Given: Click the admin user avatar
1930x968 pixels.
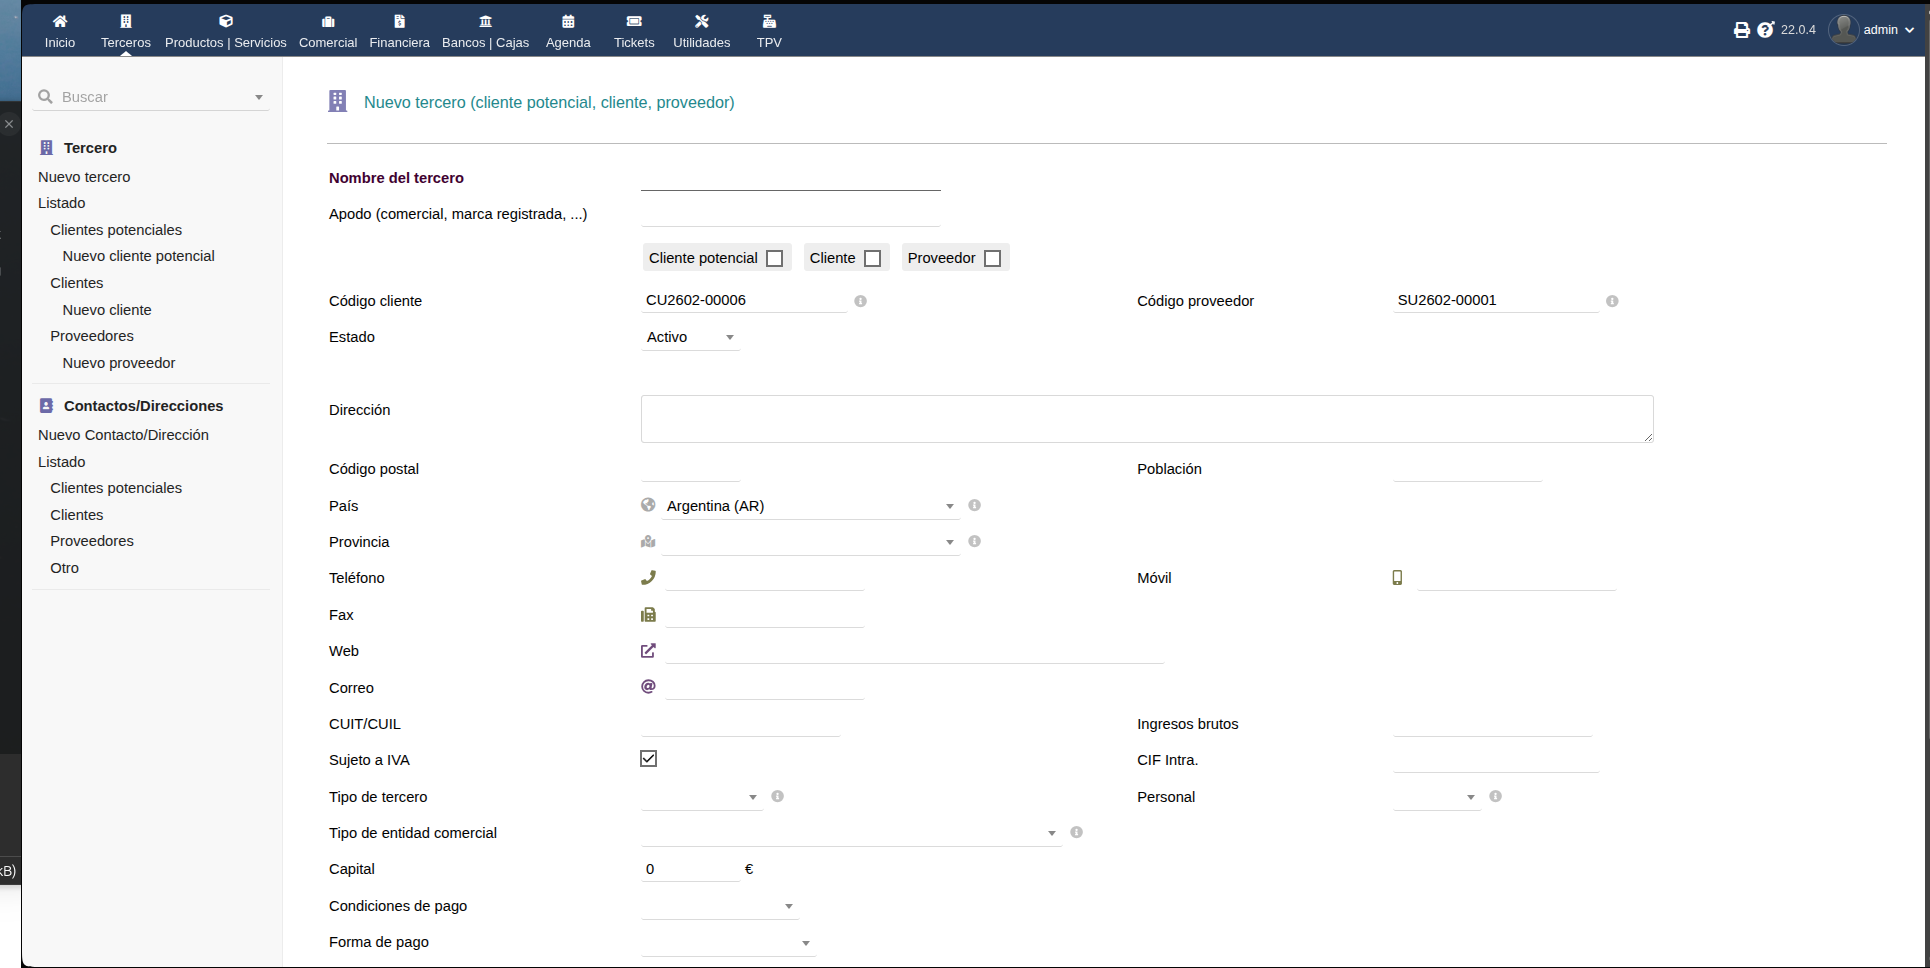Looking at the screenshot, I should click(1843, 30).
